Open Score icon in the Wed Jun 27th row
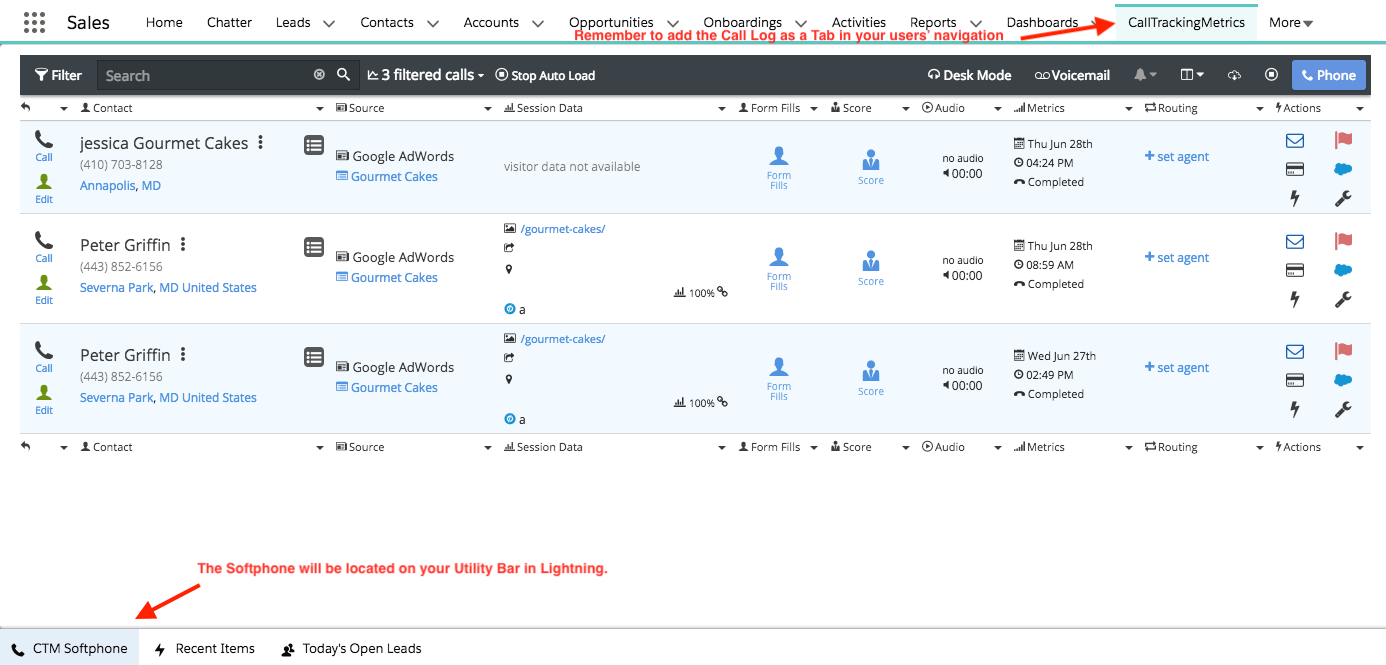 (871, 370)
